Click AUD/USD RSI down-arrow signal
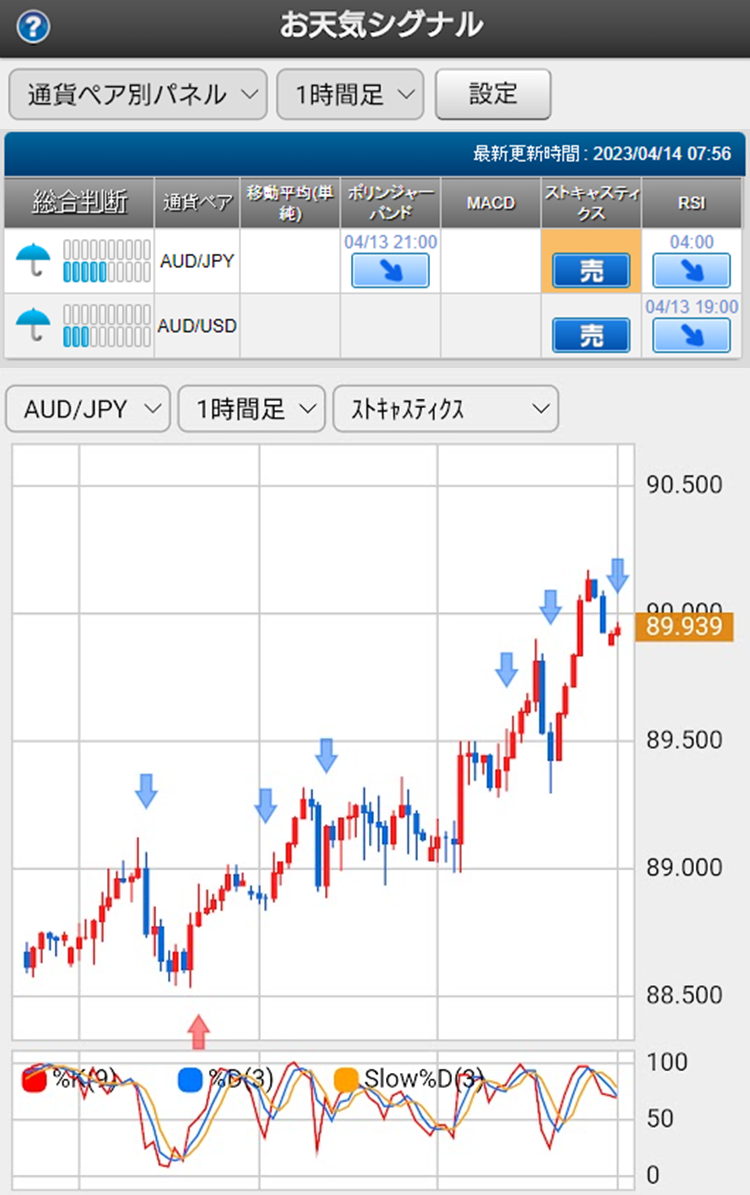750x1195 pixels. (691, 335)
